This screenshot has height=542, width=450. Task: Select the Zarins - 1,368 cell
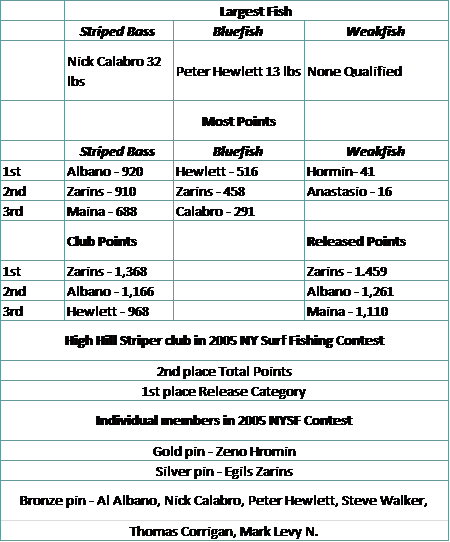[119, 271]
